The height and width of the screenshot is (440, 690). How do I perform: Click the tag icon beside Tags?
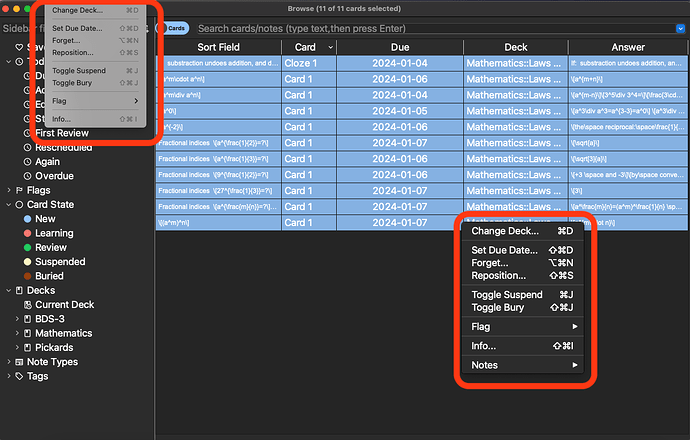click(x=19, y=376)
